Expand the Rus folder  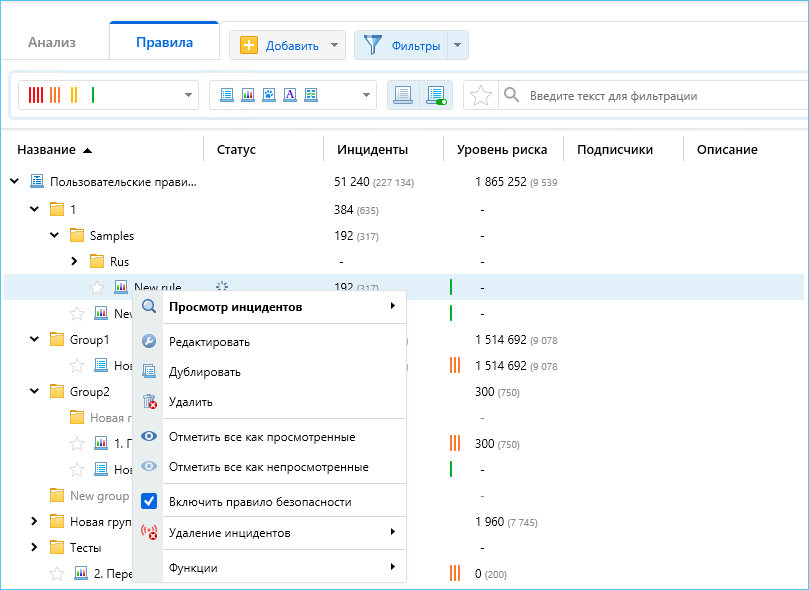(74, 261)
